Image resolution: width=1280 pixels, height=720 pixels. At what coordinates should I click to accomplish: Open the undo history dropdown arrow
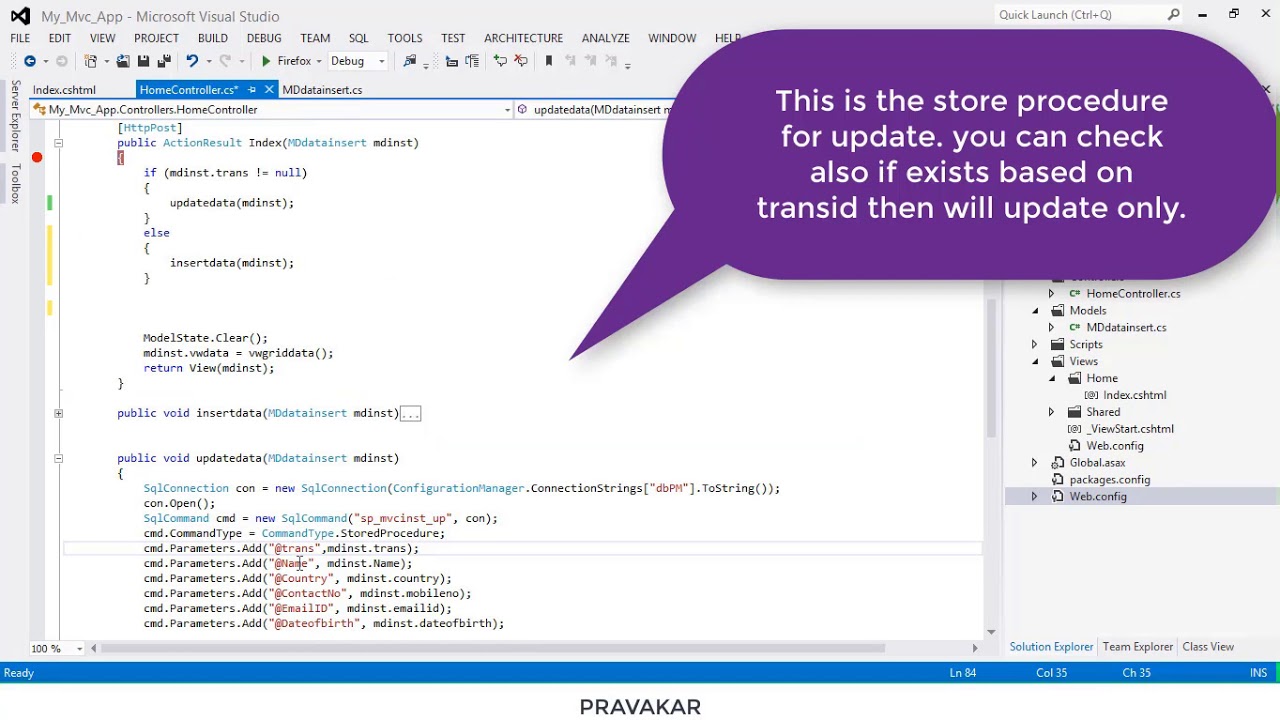[207, 61]
